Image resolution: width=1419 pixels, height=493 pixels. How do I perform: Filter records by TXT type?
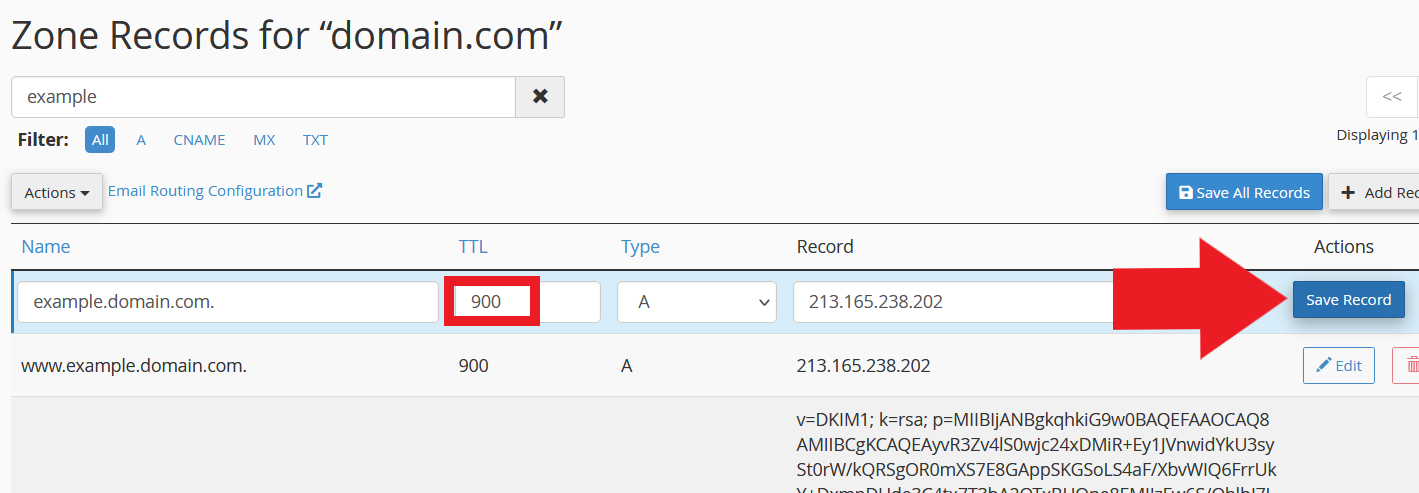315,140
